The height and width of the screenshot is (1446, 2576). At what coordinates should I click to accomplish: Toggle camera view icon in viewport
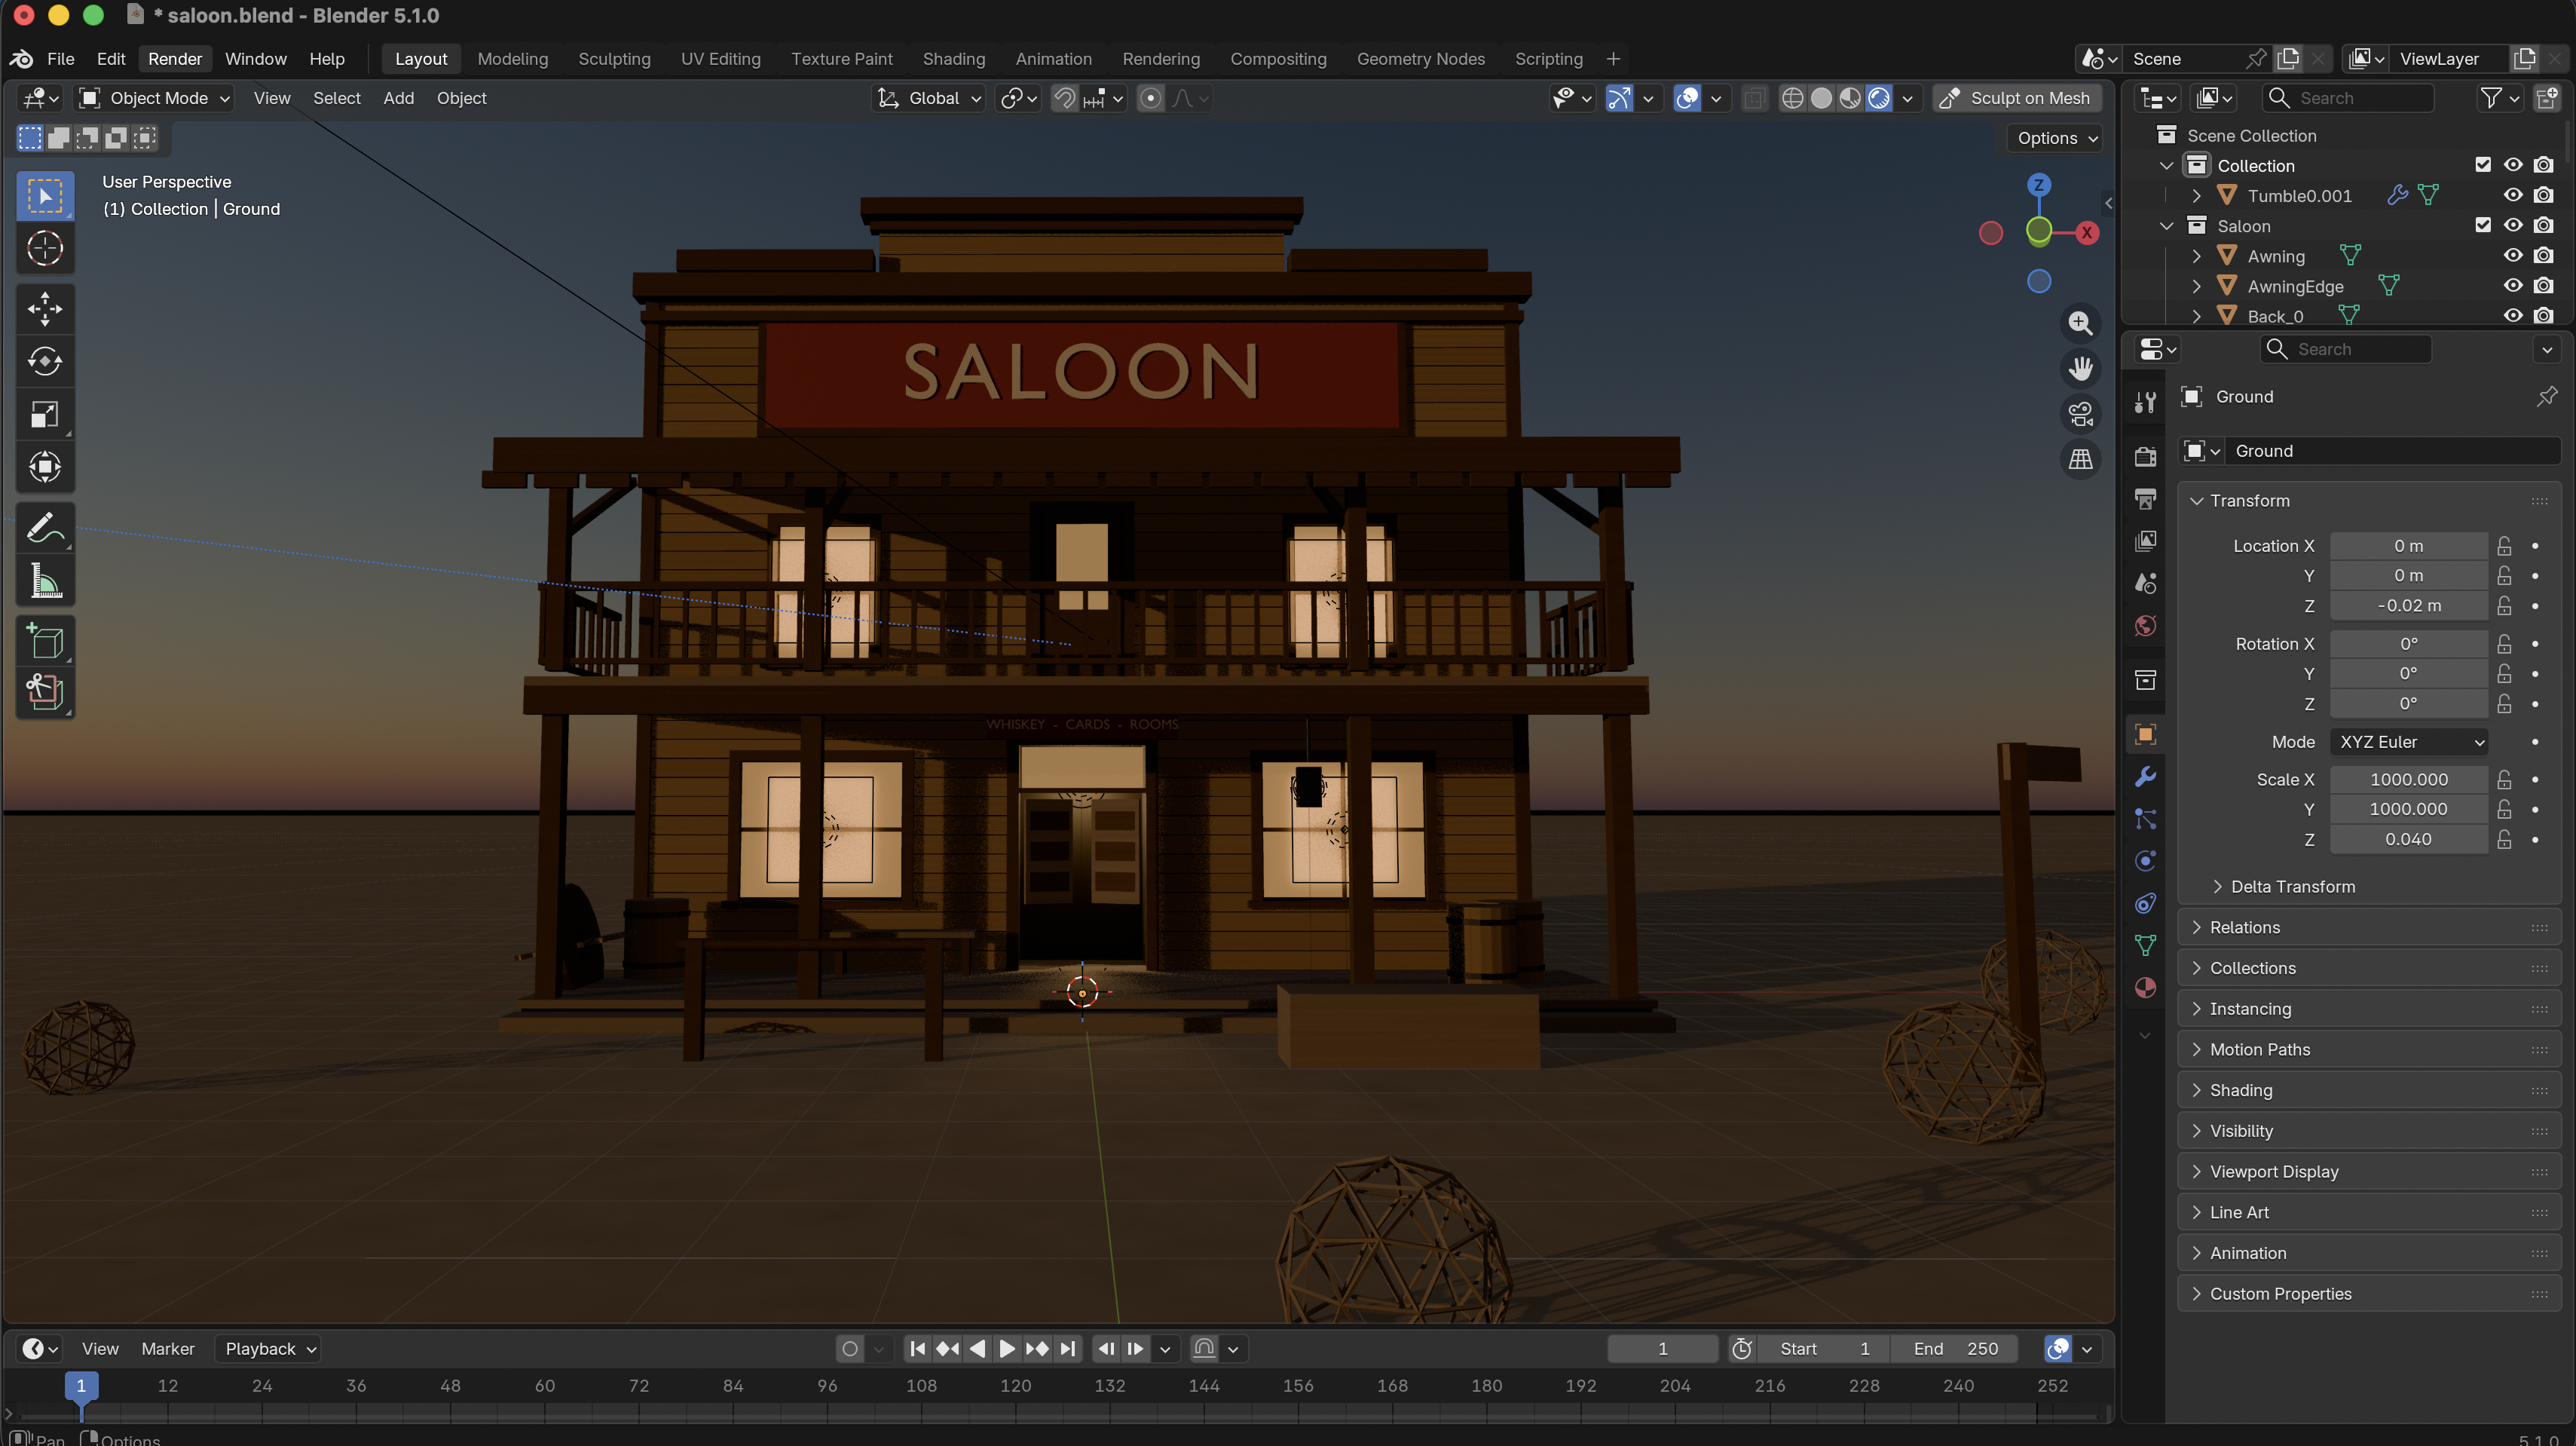2080,413
